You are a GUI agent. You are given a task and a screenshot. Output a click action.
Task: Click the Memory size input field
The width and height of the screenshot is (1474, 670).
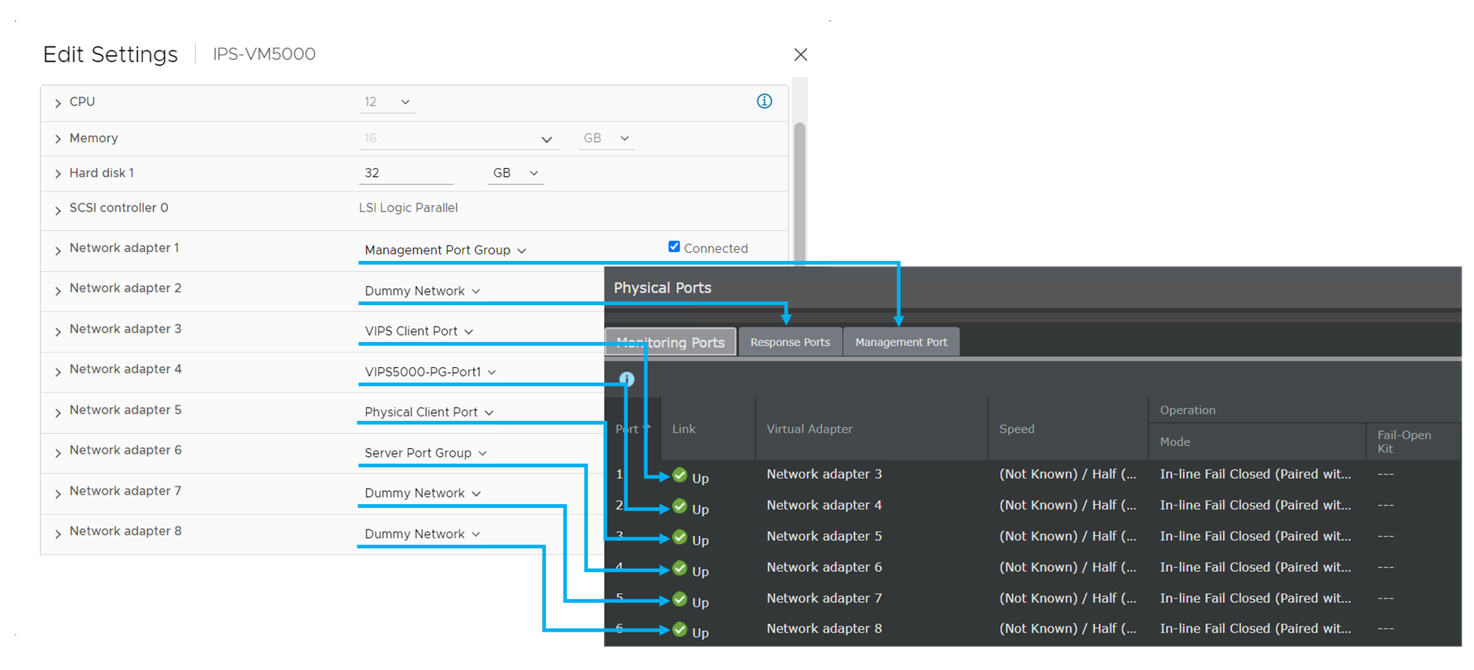457,138
